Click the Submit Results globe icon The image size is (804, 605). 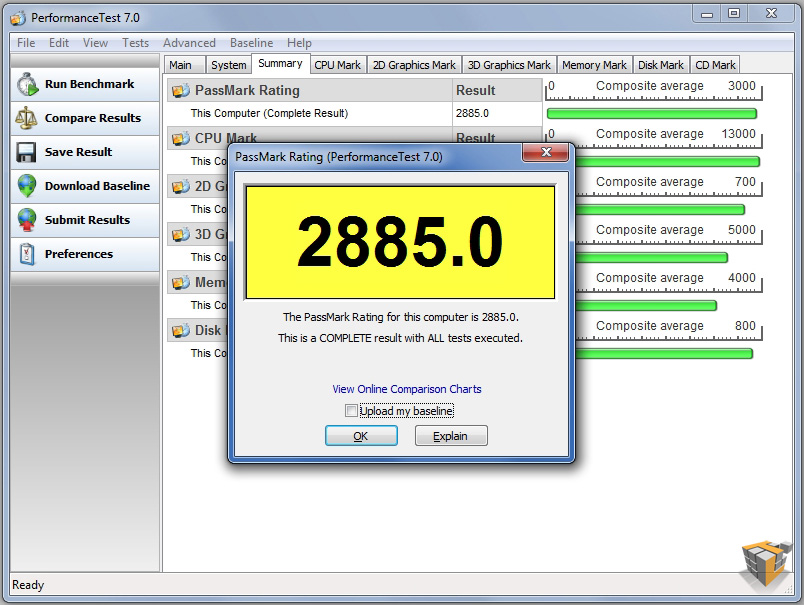pos(27,220)
